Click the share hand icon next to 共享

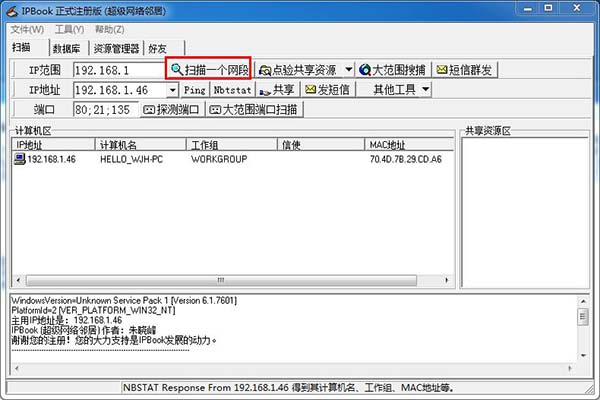pos(265,91)
